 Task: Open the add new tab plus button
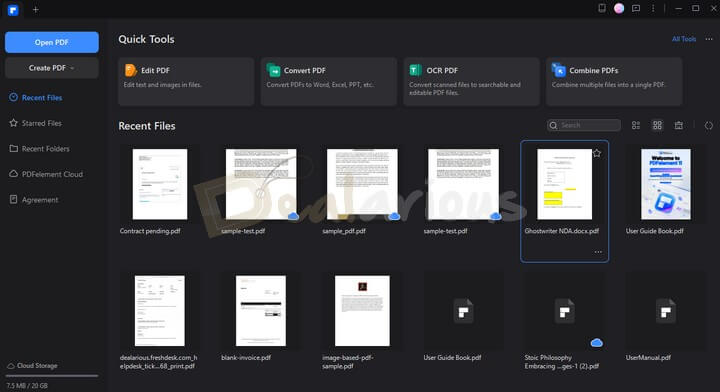point(35,9)
